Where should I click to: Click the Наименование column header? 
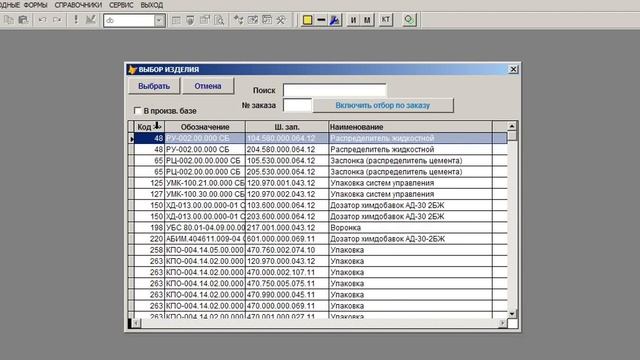coord(410,127)
